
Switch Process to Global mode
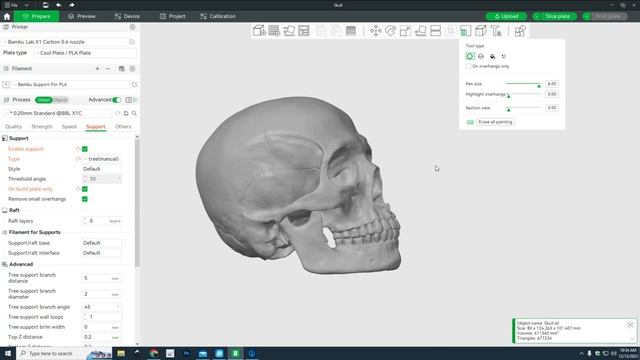pyautogui.click(x=44, y=100)
